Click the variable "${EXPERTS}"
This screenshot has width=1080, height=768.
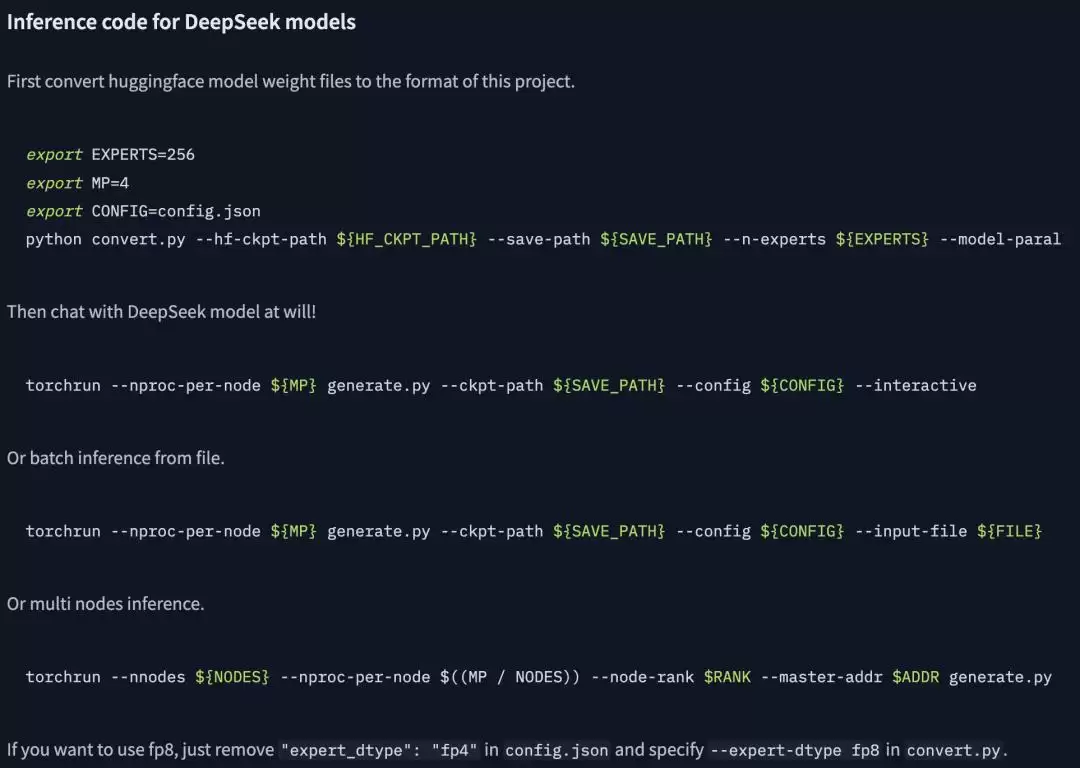(x=882, y=239)
